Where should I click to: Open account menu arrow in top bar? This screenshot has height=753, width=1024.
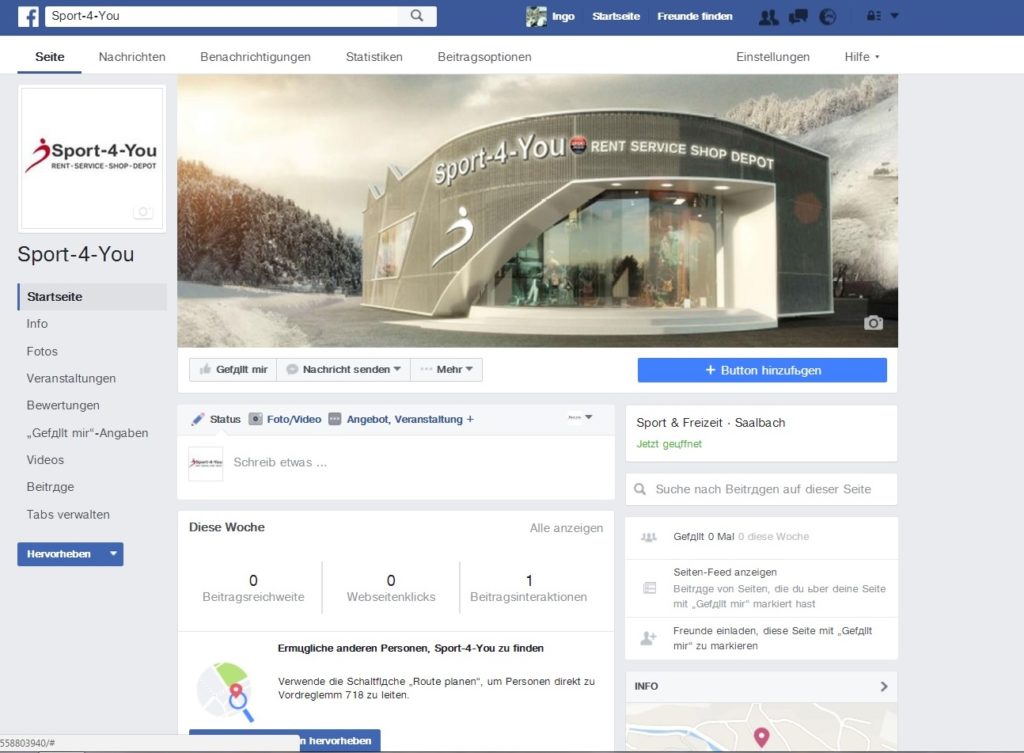(895, 16)
